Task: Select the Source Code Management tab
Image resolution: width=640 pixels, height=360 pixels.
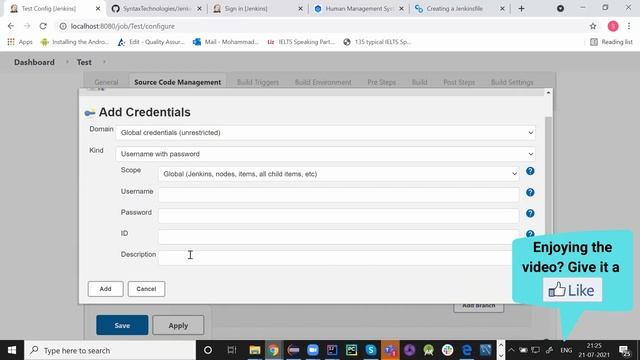Action: point(178,82)
